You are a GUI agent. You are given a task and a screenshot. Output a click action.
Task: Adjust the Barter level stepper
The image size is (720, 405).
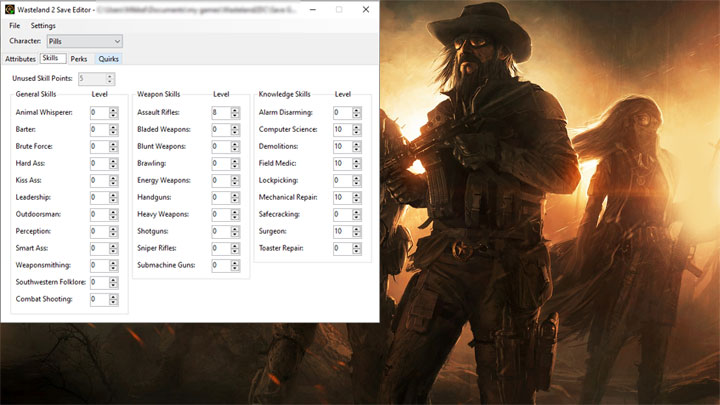click(113, 129)
